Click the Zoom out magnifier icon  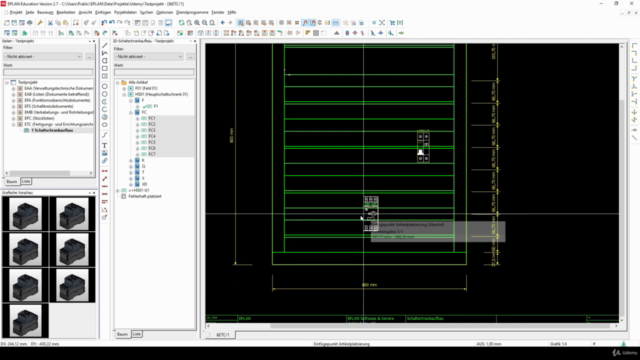click(204, 23)
